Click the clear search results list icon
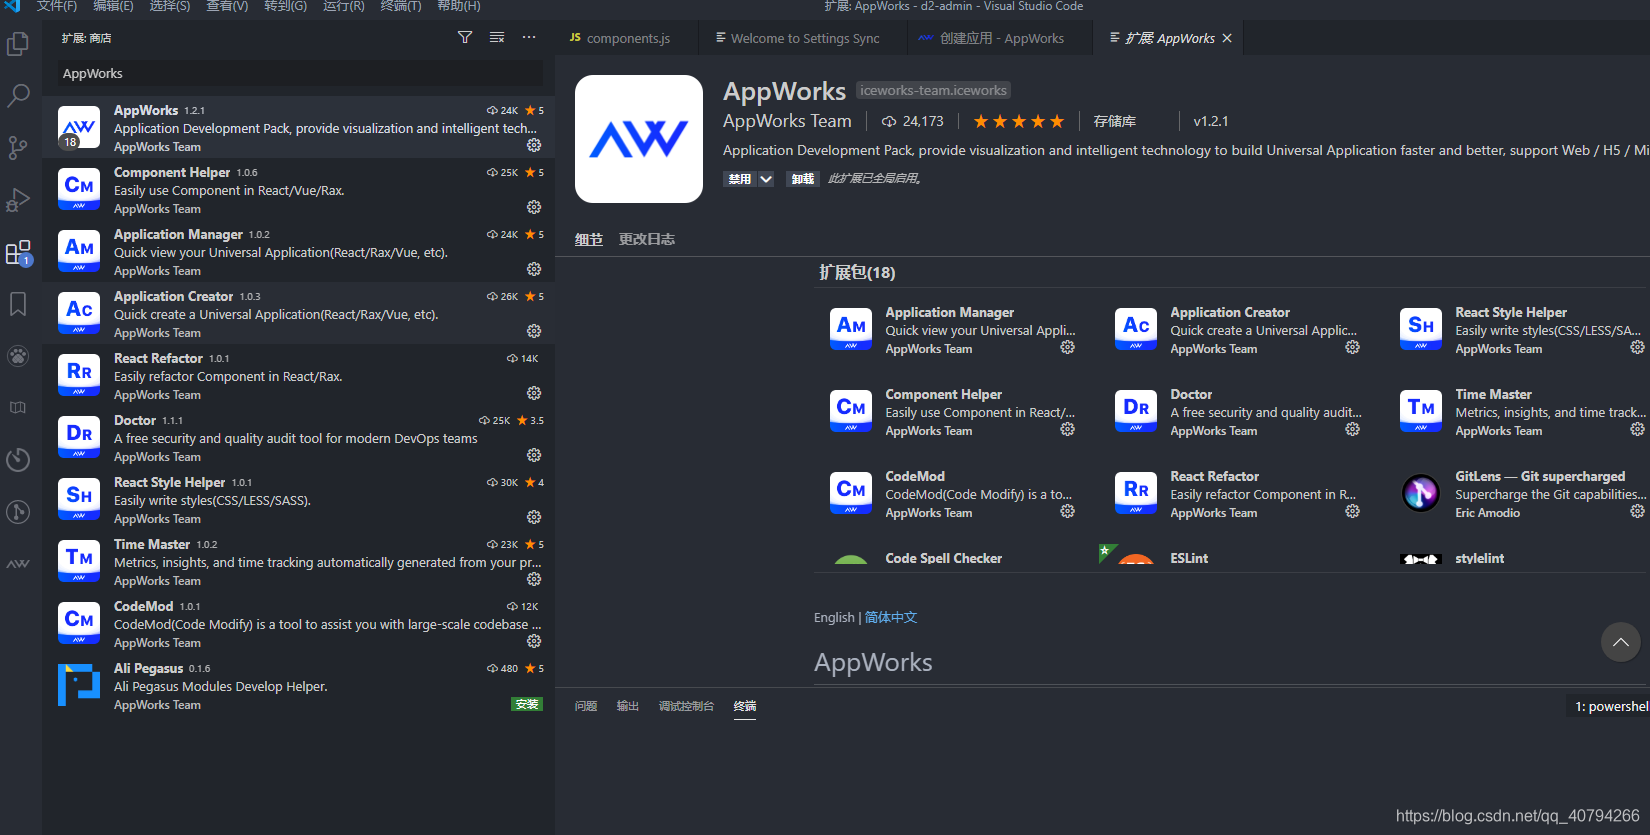Viewport: 1650px width, 835px height. [x=497, y=37]
